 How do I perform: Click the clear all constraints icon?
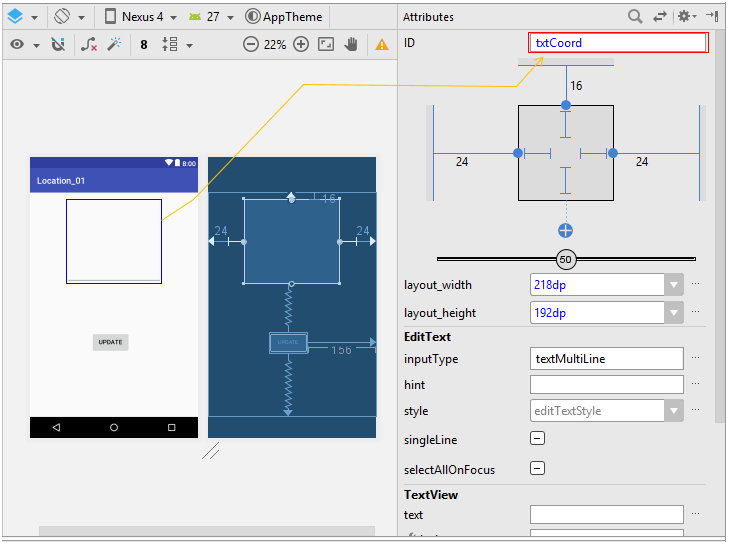[88, 45]
